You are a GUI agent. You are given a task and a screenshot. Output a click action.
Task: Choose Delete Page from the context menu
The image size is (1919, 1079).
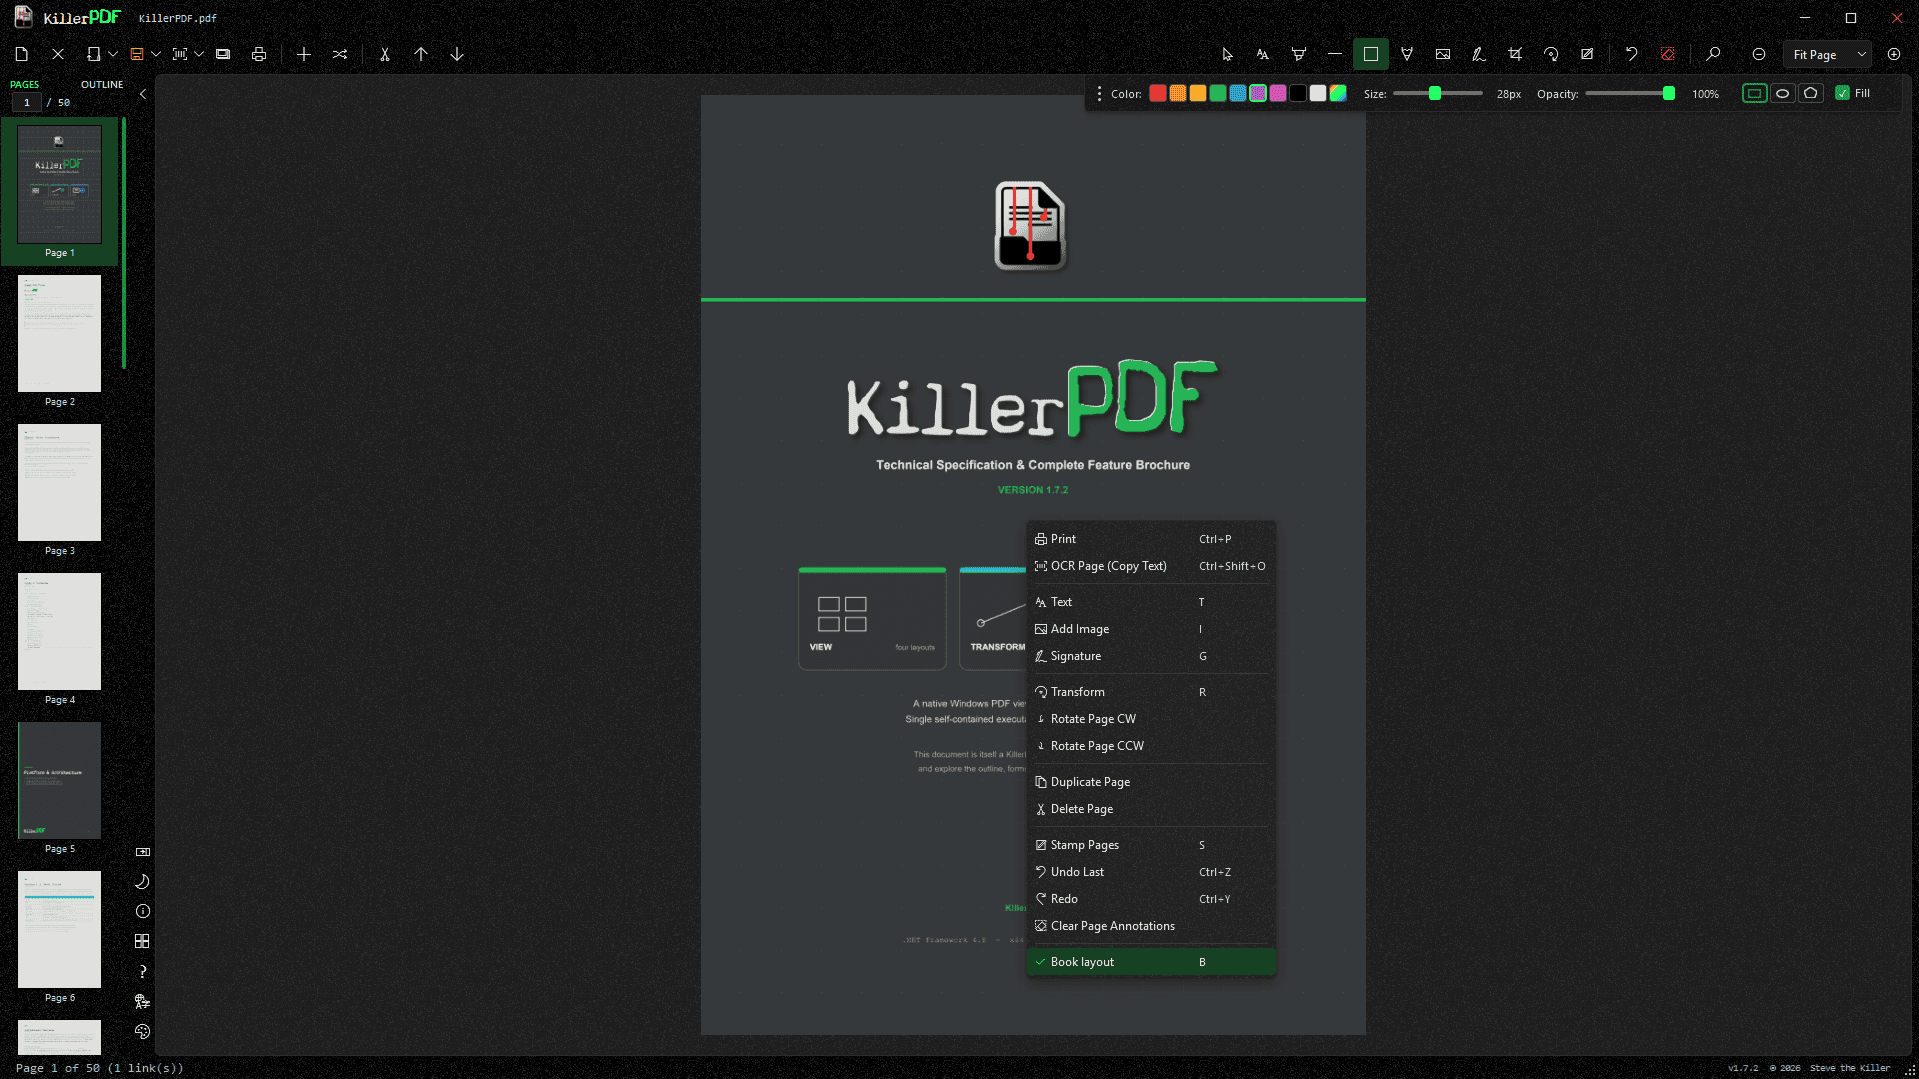pyautogui.click(x=1151, y=809)
